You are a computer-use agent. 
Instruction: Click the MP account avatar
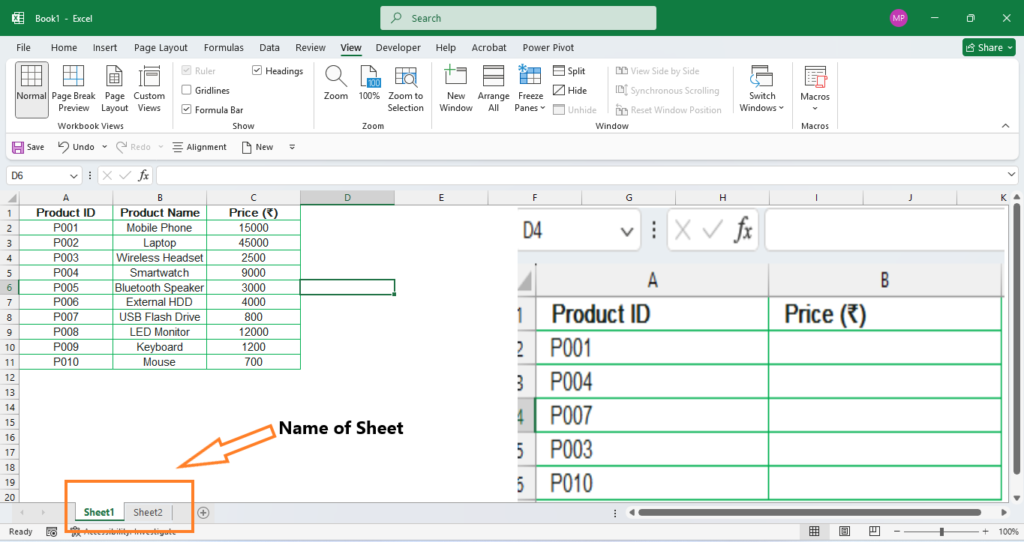pos(899,18)
